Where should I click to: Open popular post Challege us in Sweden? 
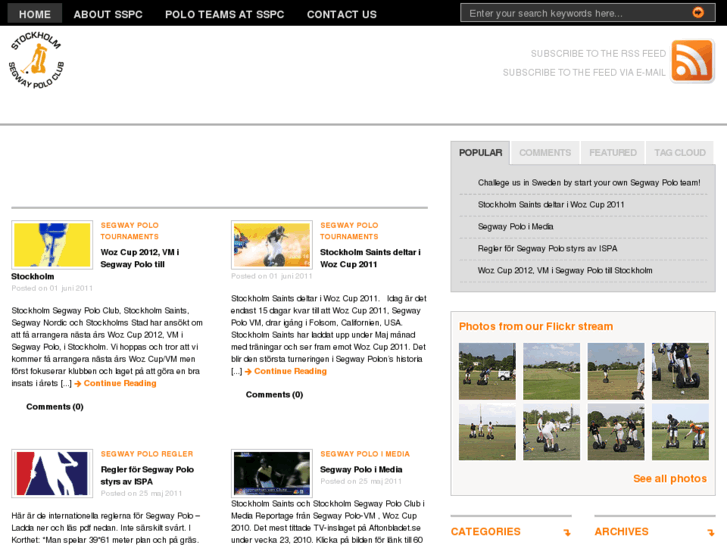589,183
